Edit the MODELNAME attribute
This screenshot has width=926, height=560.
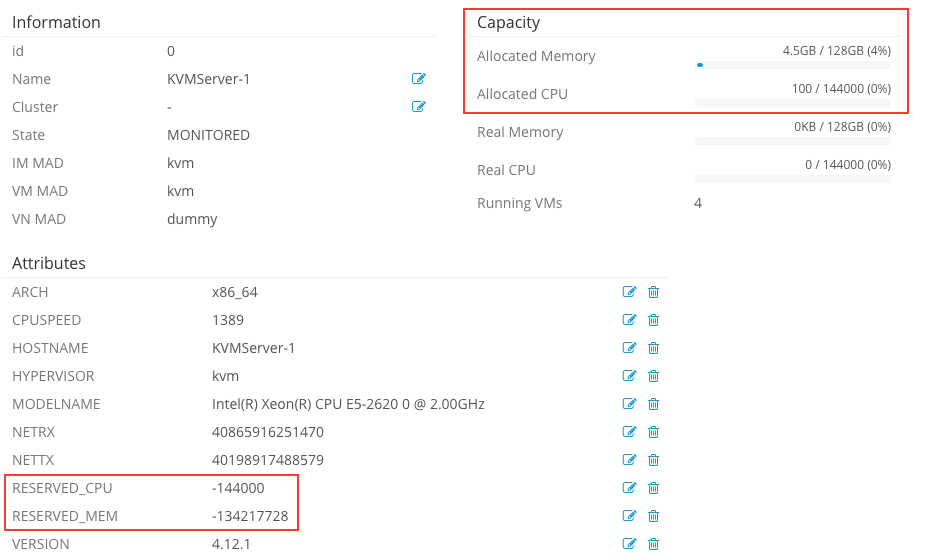click(x=629, y=404)
